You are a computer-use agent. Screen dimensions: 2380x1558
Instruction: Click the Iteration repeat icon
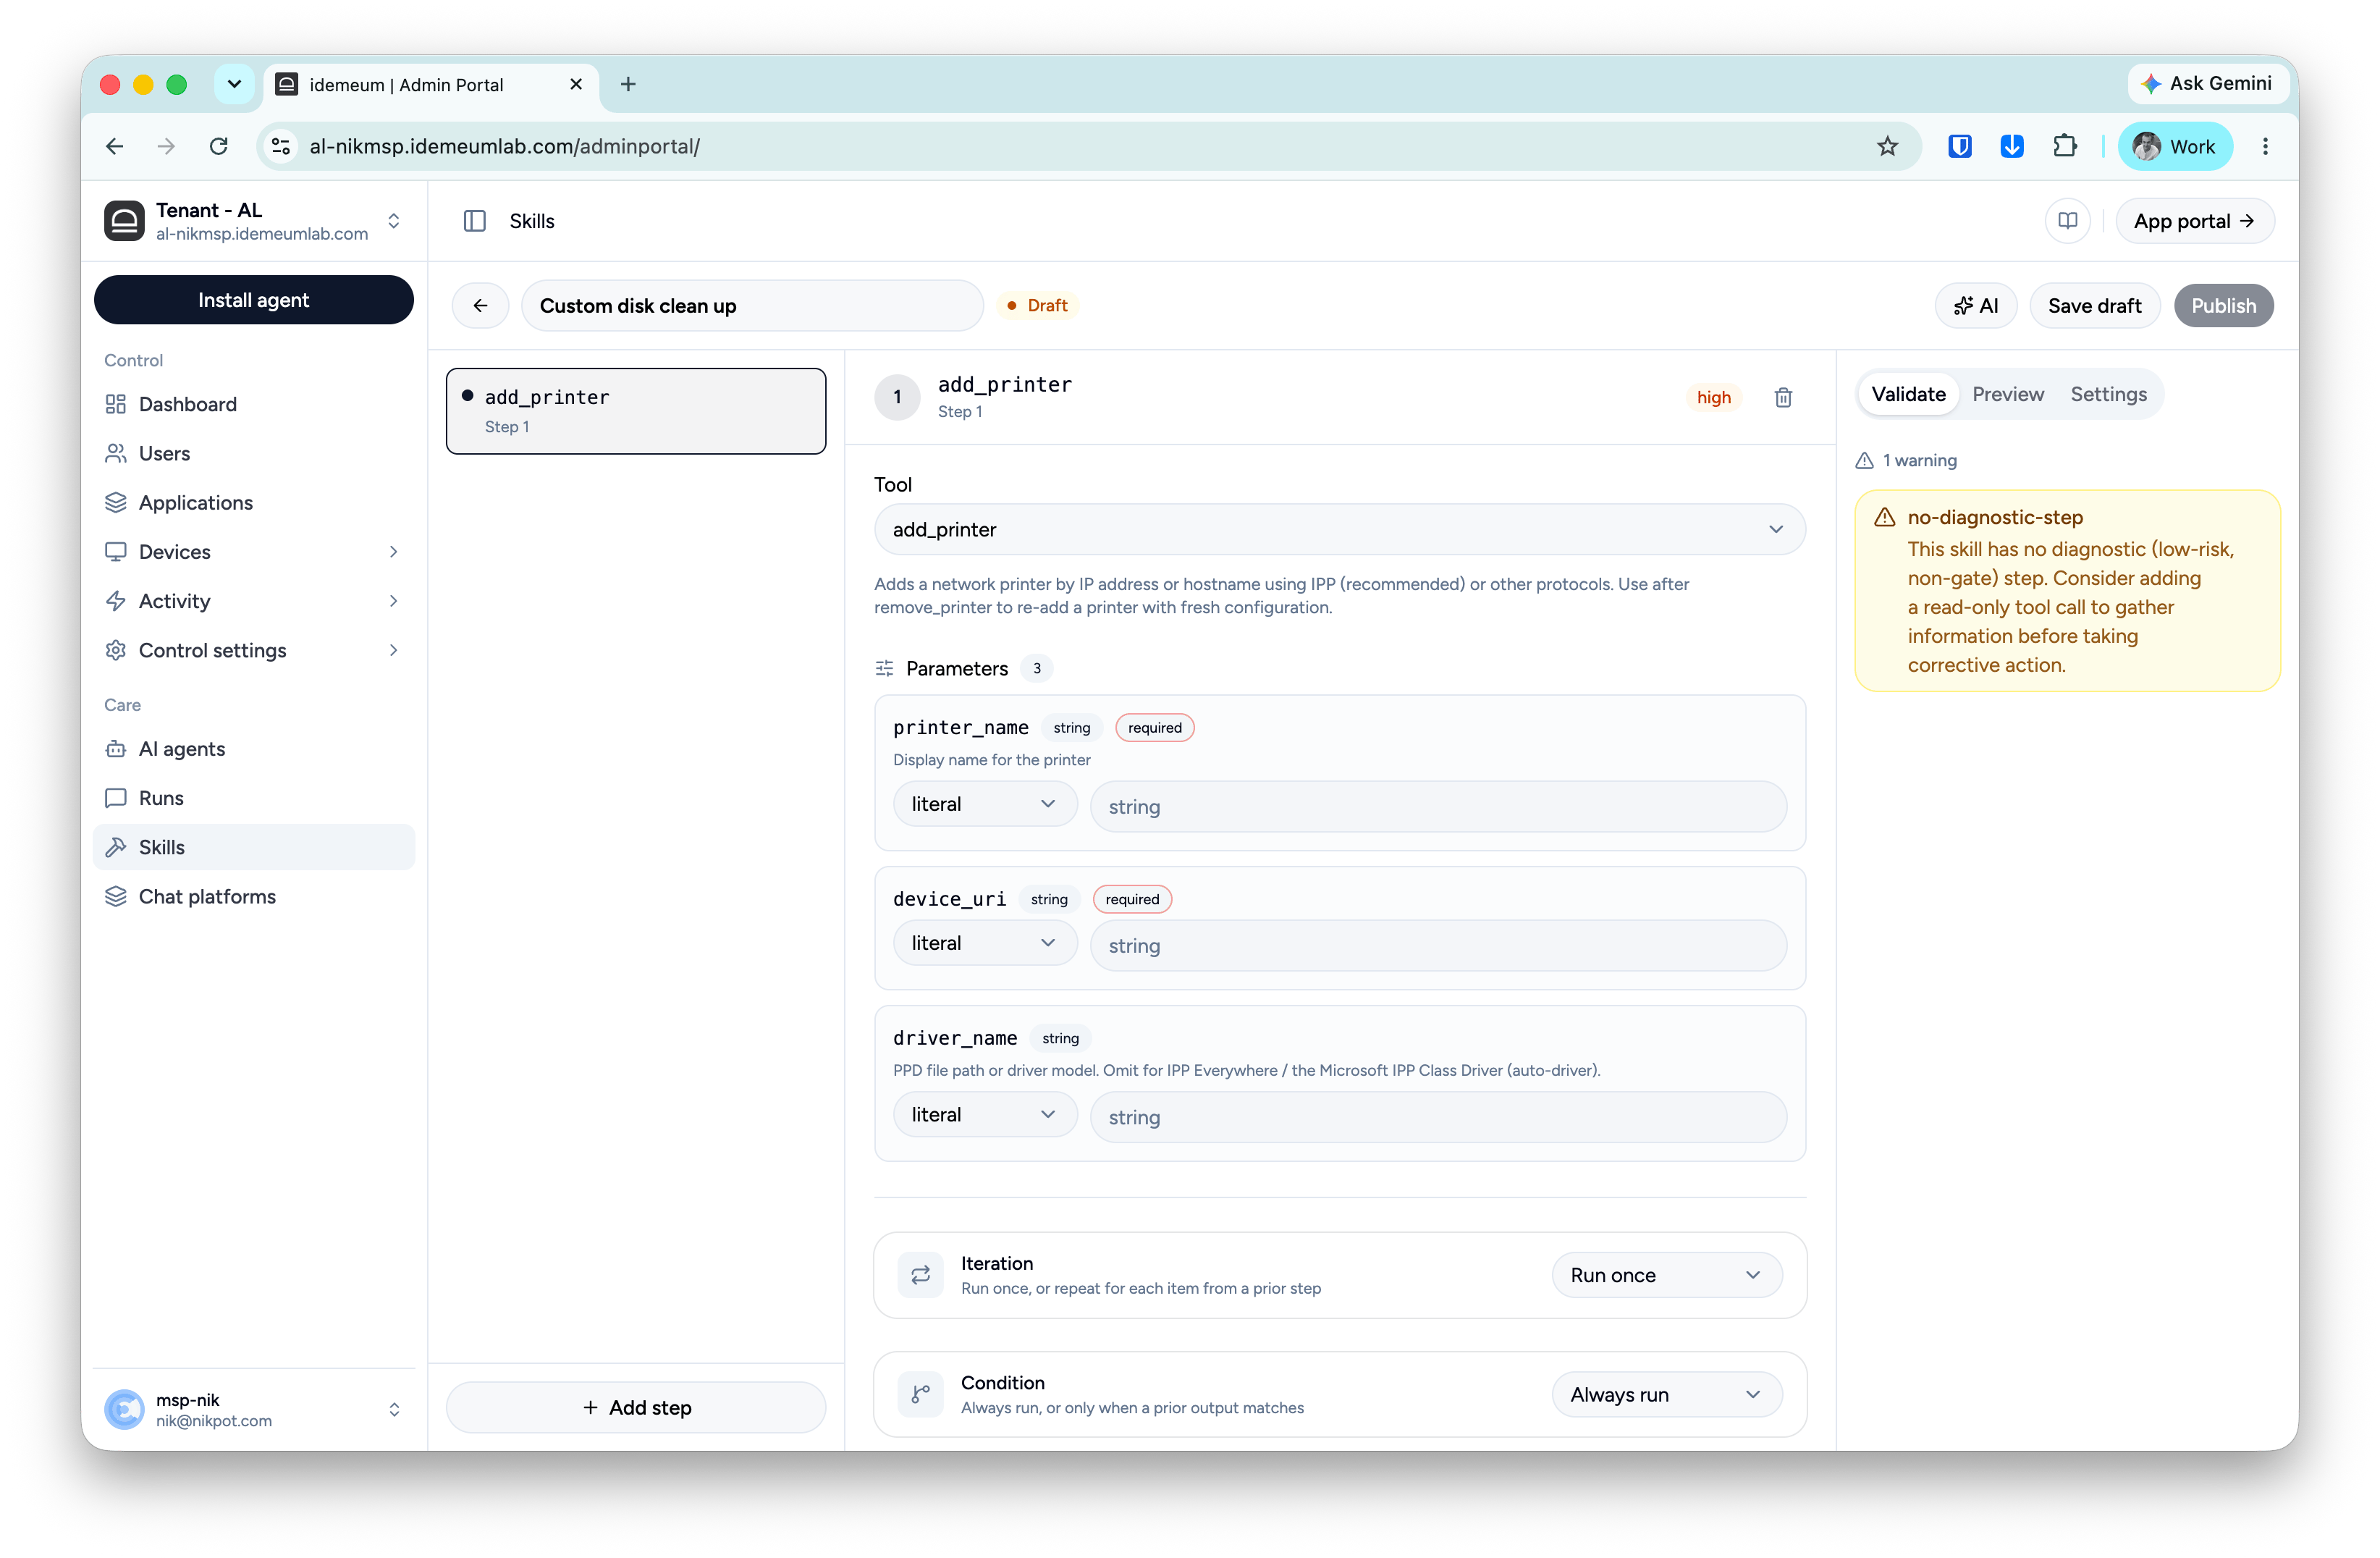tap(920, 1275)
